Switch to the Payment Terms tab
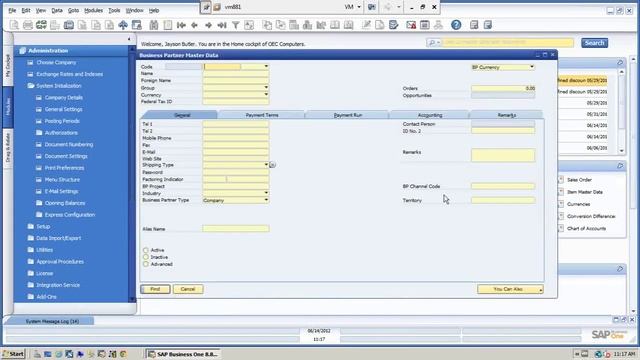 (x=262, y=115)
